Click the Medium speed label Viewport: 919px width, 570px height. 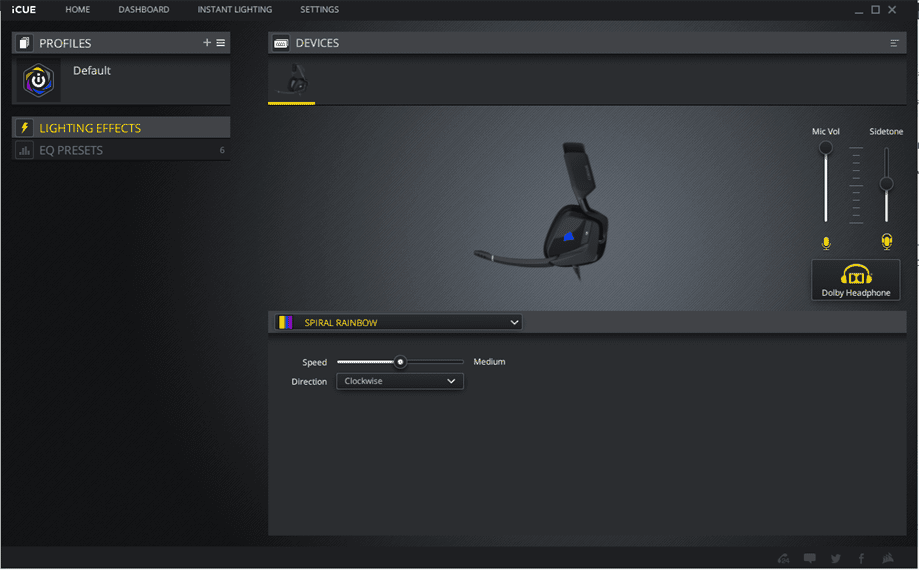pyautogui.click(x=489, y=362)
